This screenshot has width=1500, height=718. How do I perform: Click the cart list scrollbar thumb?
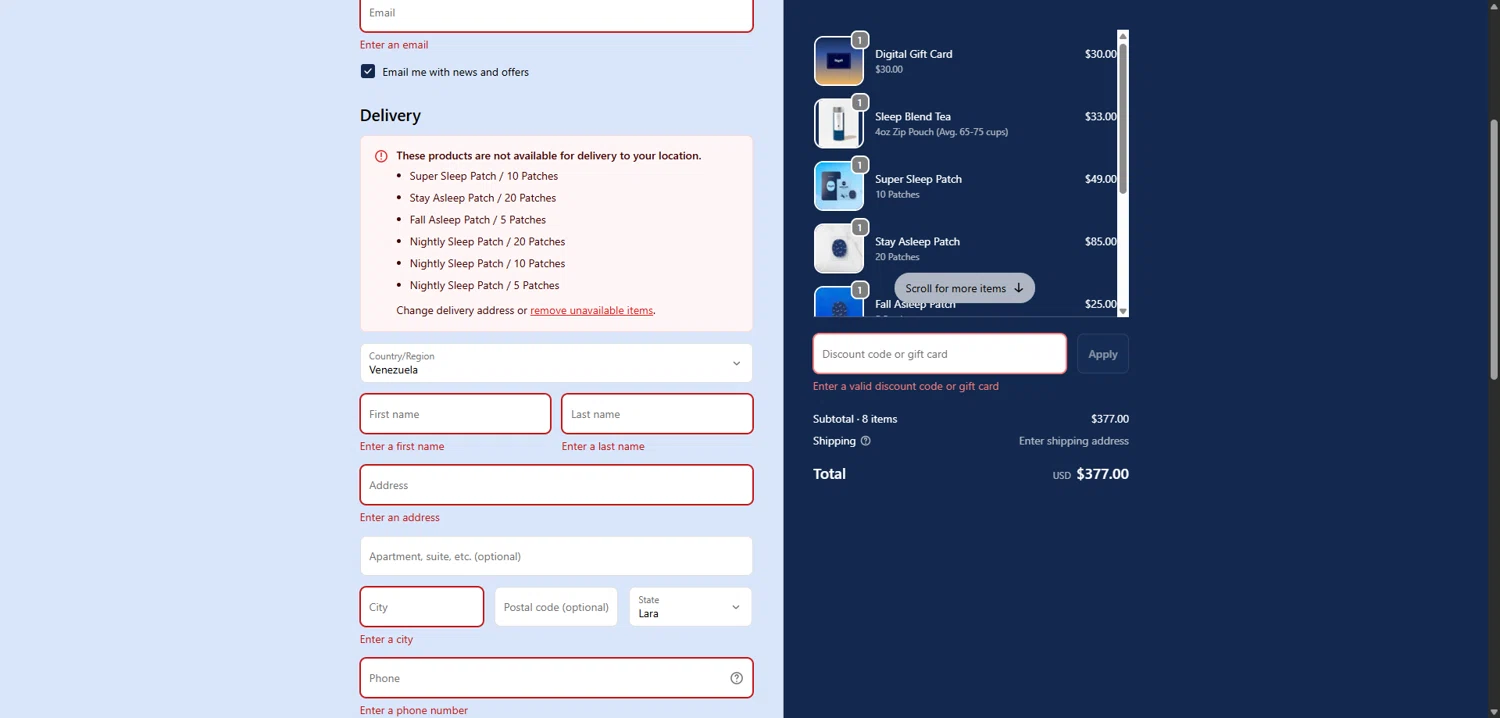1123,118
